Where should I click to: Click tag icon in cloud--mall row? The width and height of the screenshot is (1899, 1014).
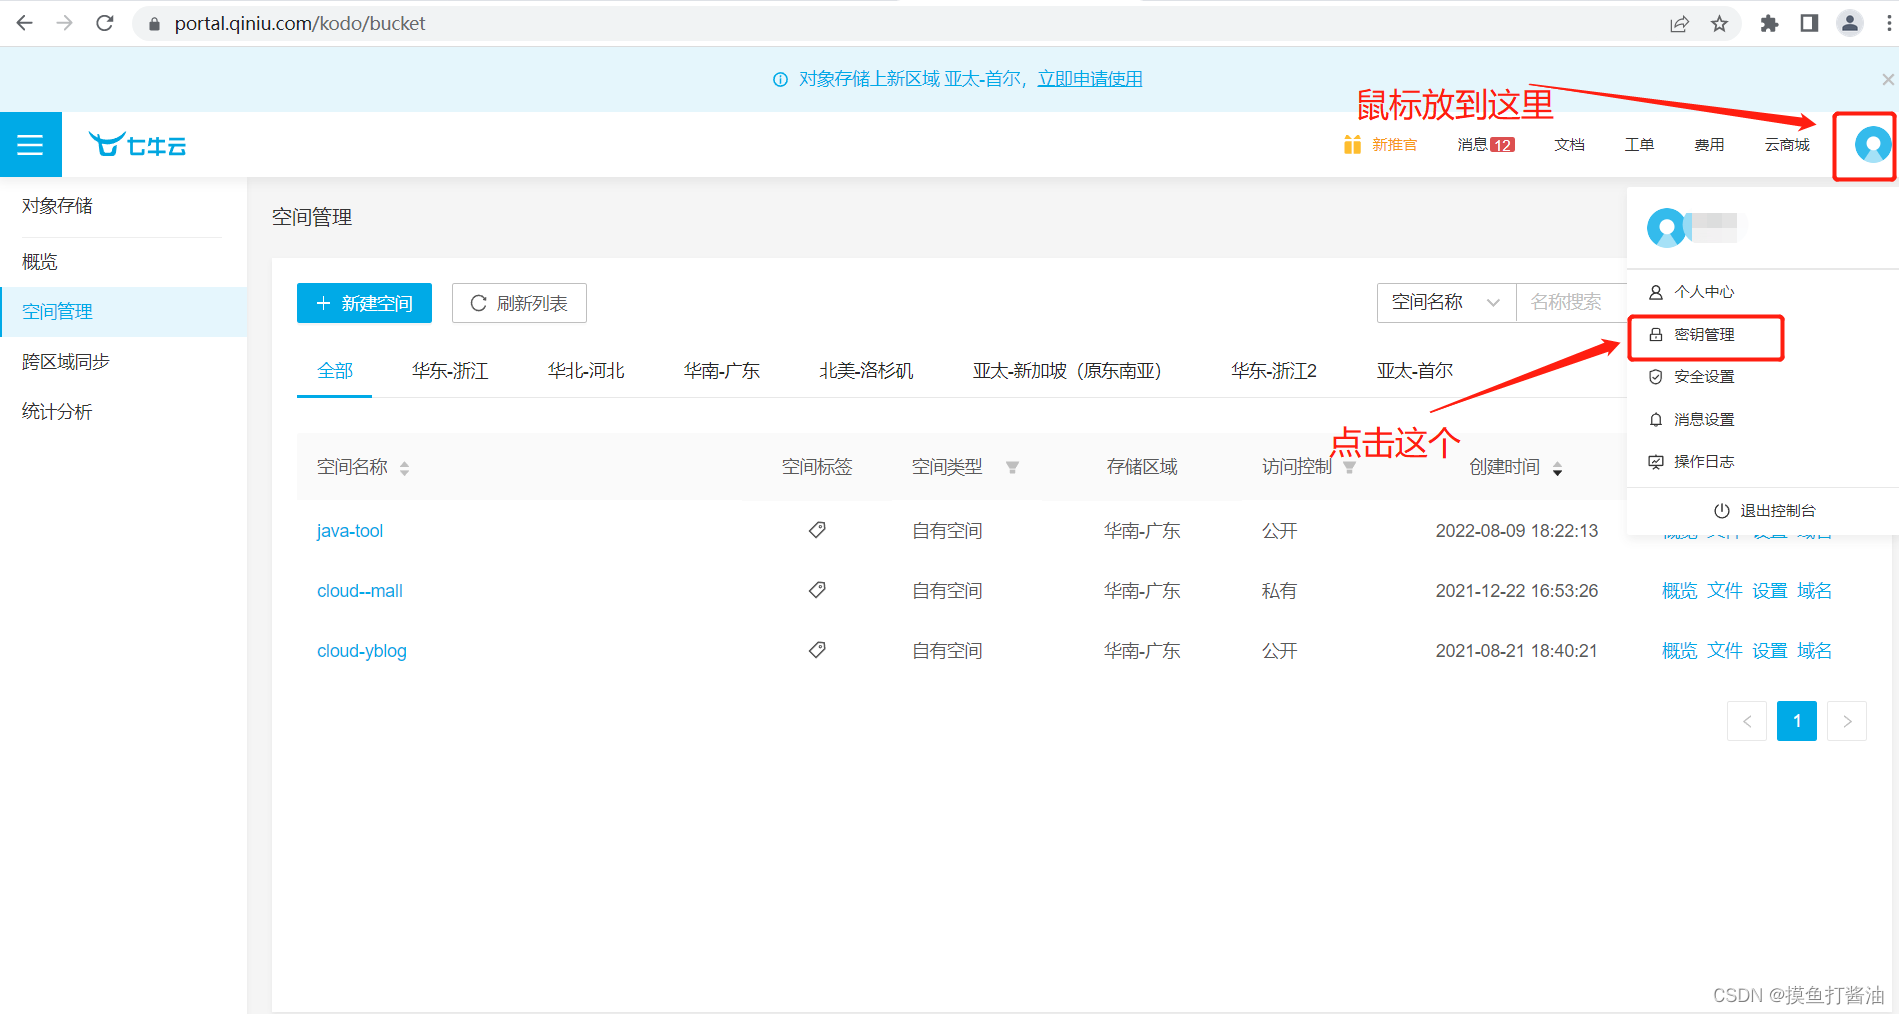817,590
